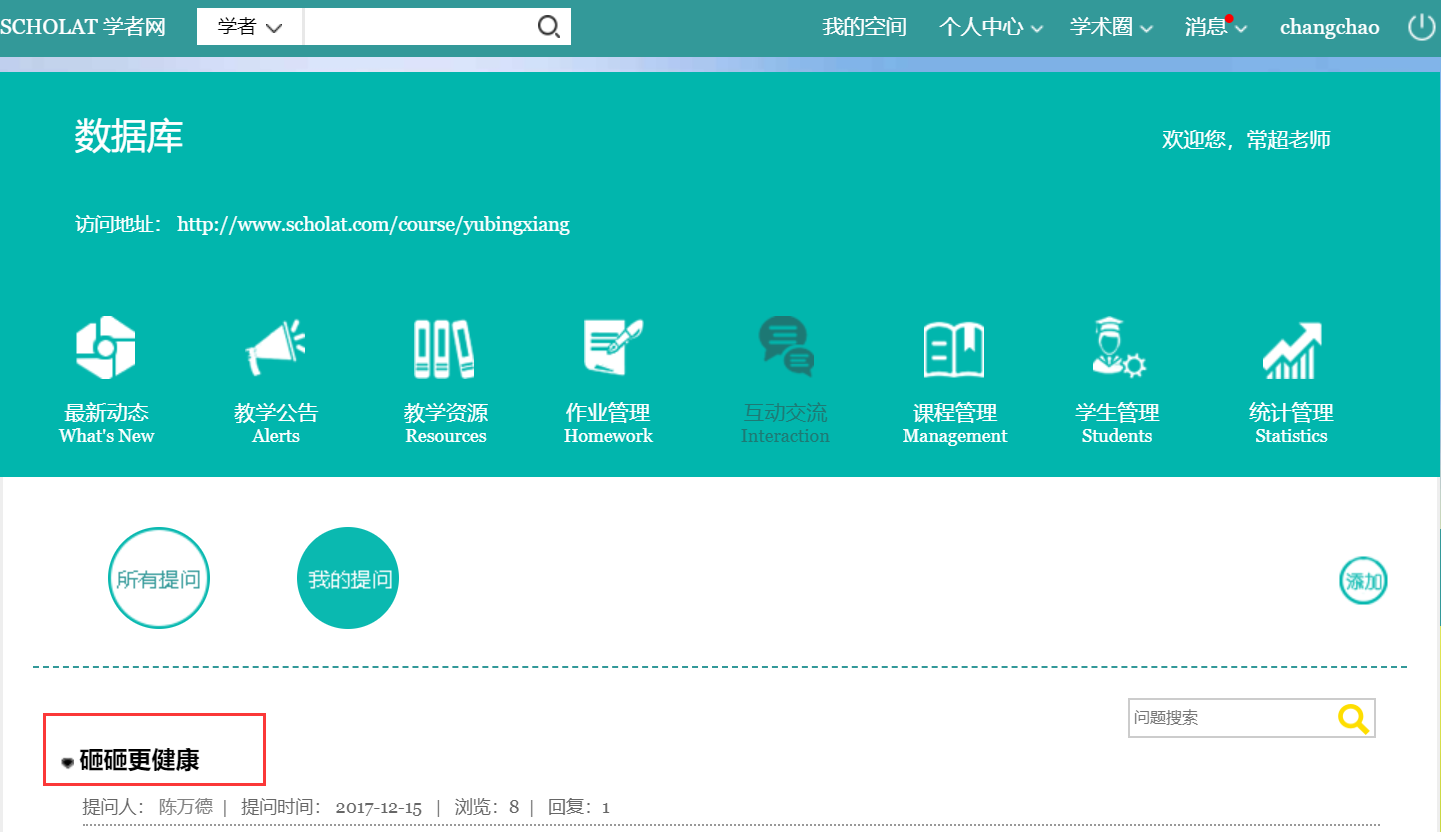Image resolution: width=1441 pixels, height=832 pixels.
Task: Open the 学术圈 dropdown menu
Action: (x=1111, y=28)
